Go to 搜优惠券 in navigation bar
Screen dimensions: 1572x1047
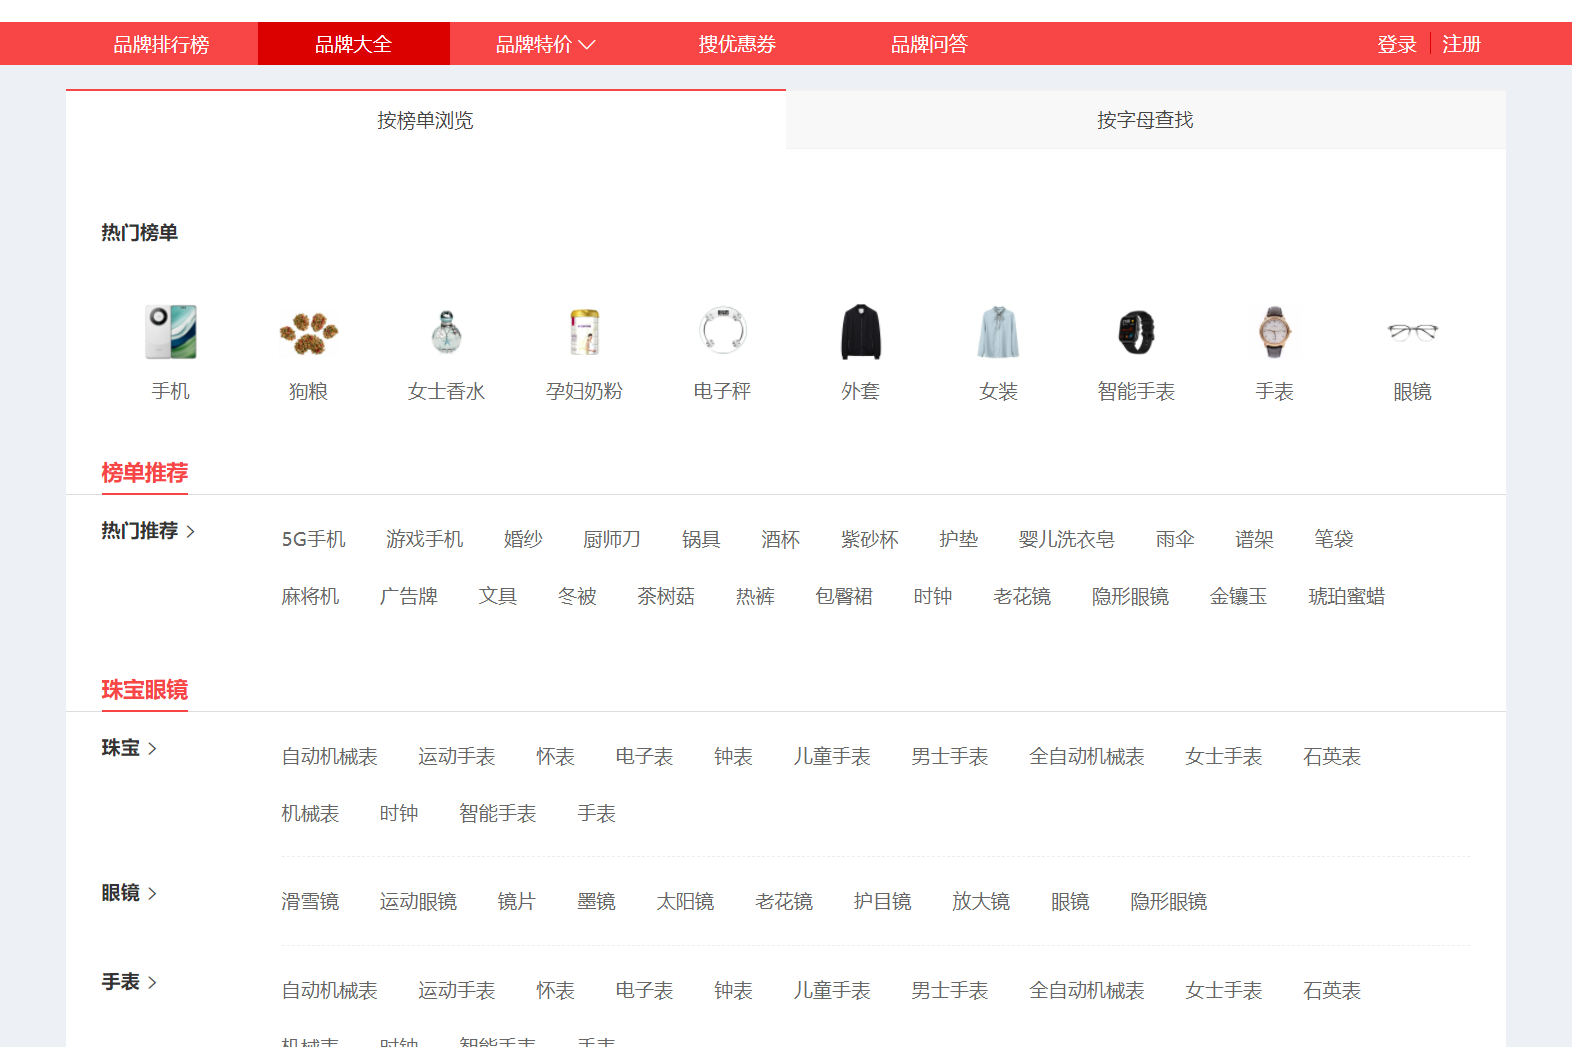pos(737,44)
